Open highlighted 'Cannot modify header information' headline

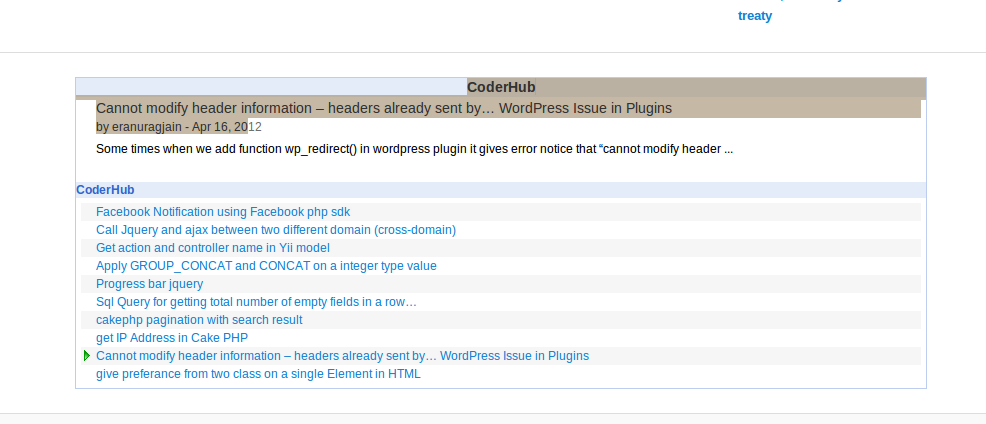384,108
